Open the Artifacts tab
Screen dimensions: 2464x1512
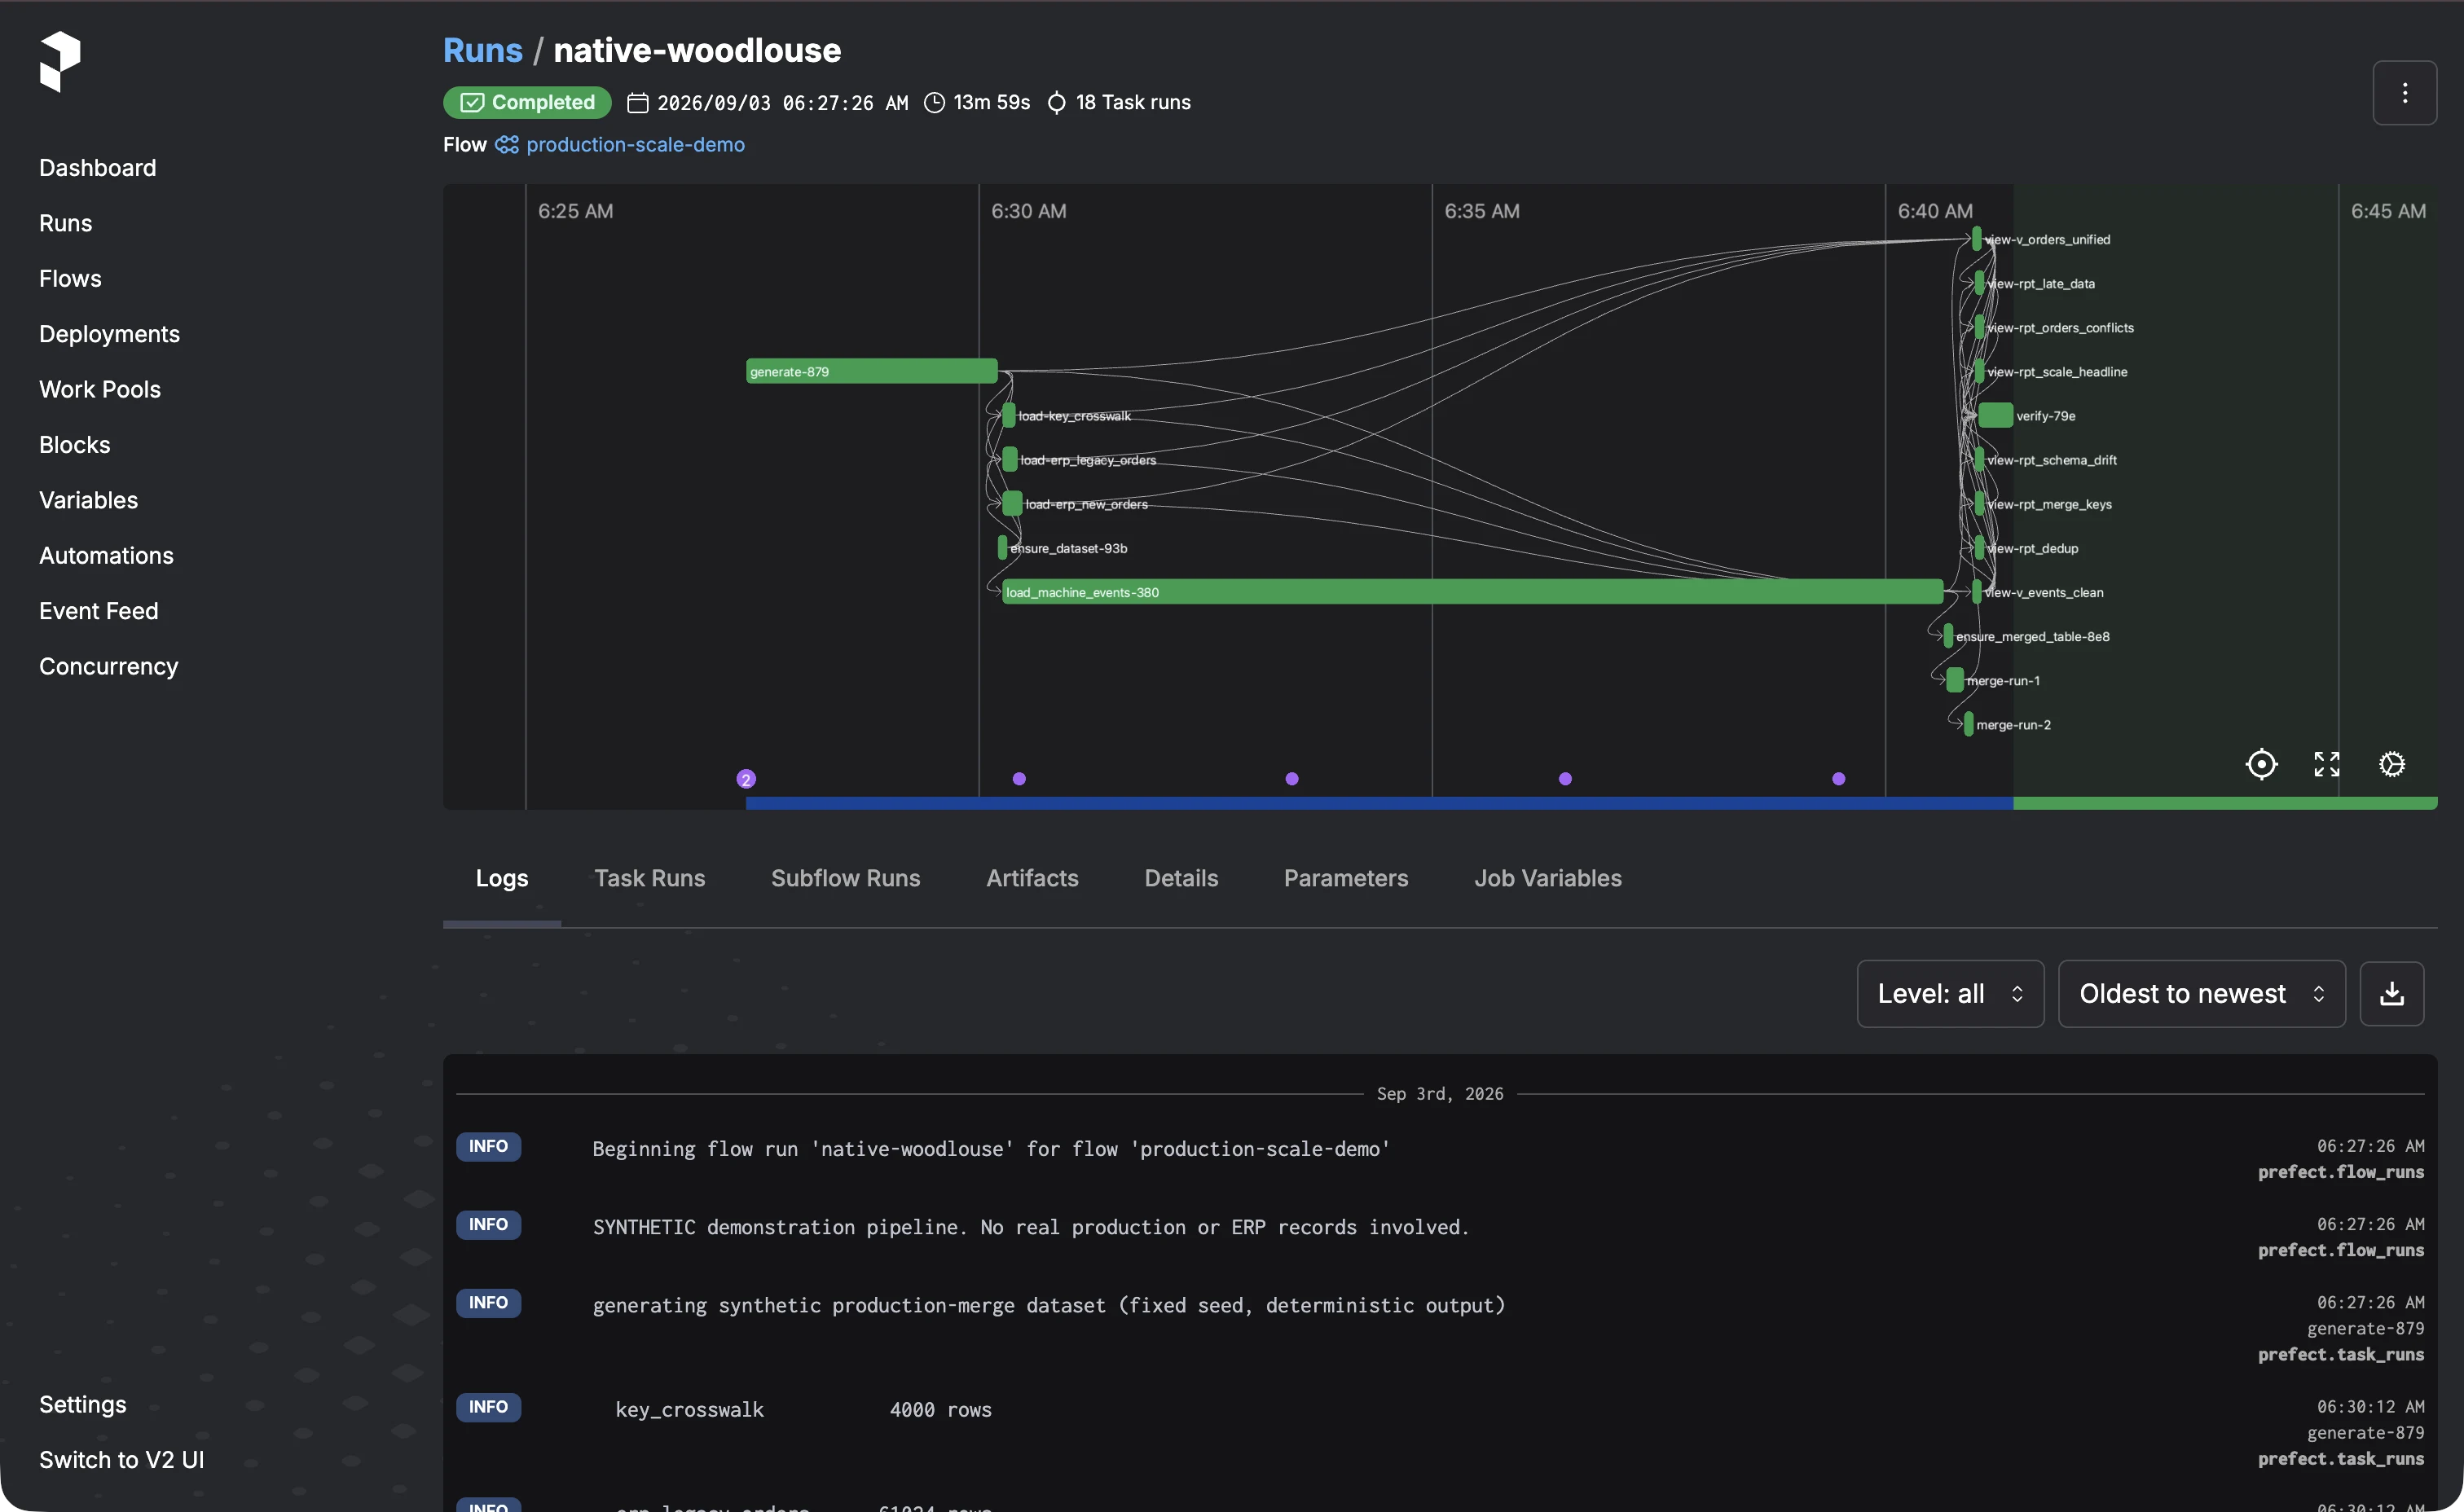click(1032, 878)
